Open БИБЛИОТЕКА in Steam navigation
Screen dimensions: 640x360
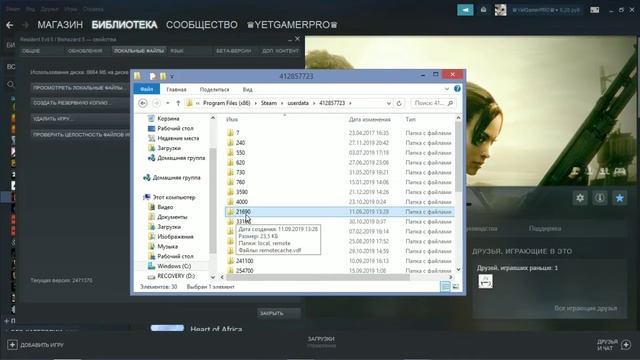pyautogui.click(x=124, y=25)
